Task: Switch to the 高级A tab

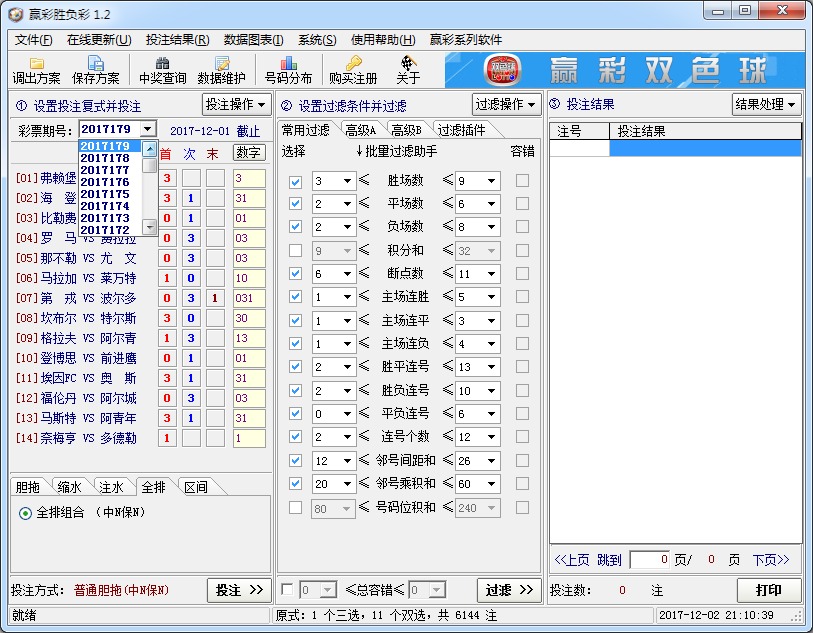Action: (x=359, y=128)
